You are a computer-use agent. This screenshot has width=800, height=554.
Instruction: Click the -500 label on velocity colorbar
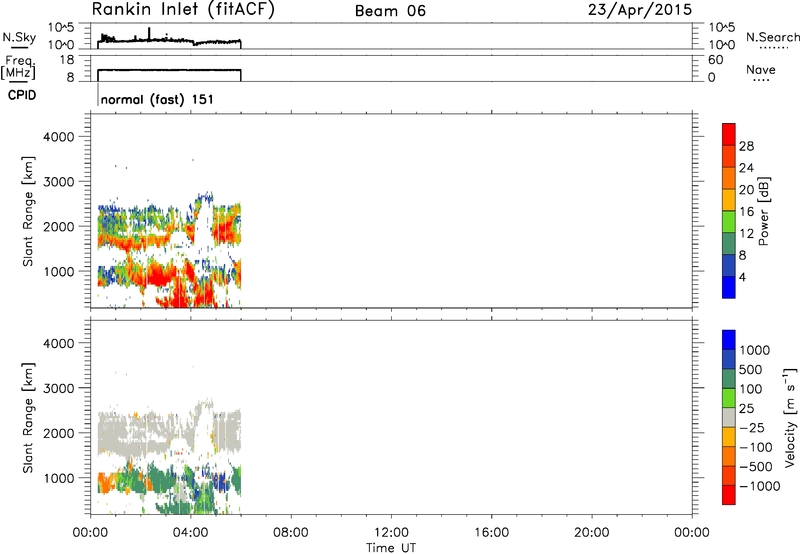click(x=755, y=466)
